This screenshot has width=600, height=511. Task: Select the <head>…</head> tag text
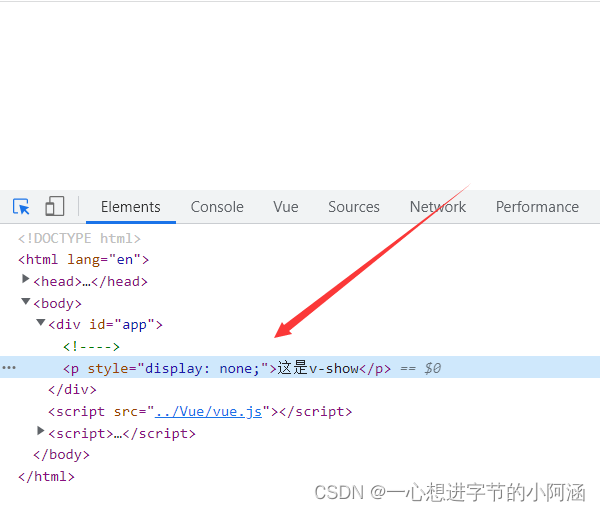click(x=90, y=282)
